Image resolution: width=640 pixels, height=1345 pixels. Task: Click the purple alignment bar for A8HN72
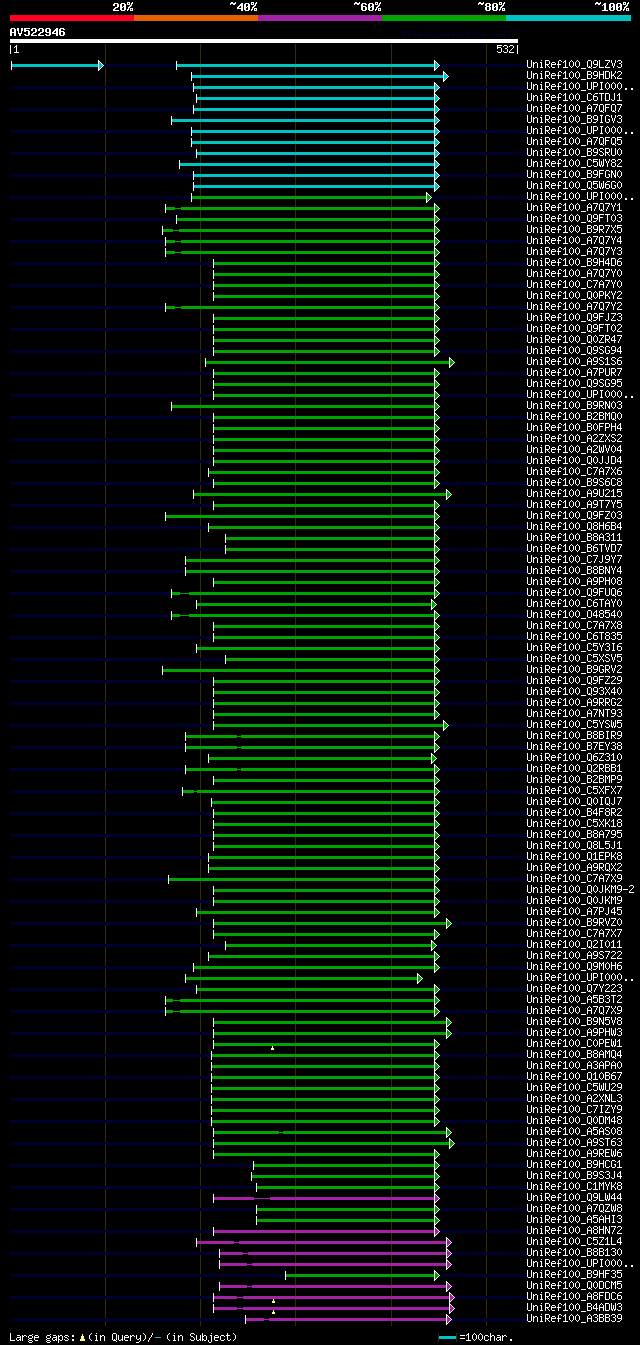point(326,1231)
